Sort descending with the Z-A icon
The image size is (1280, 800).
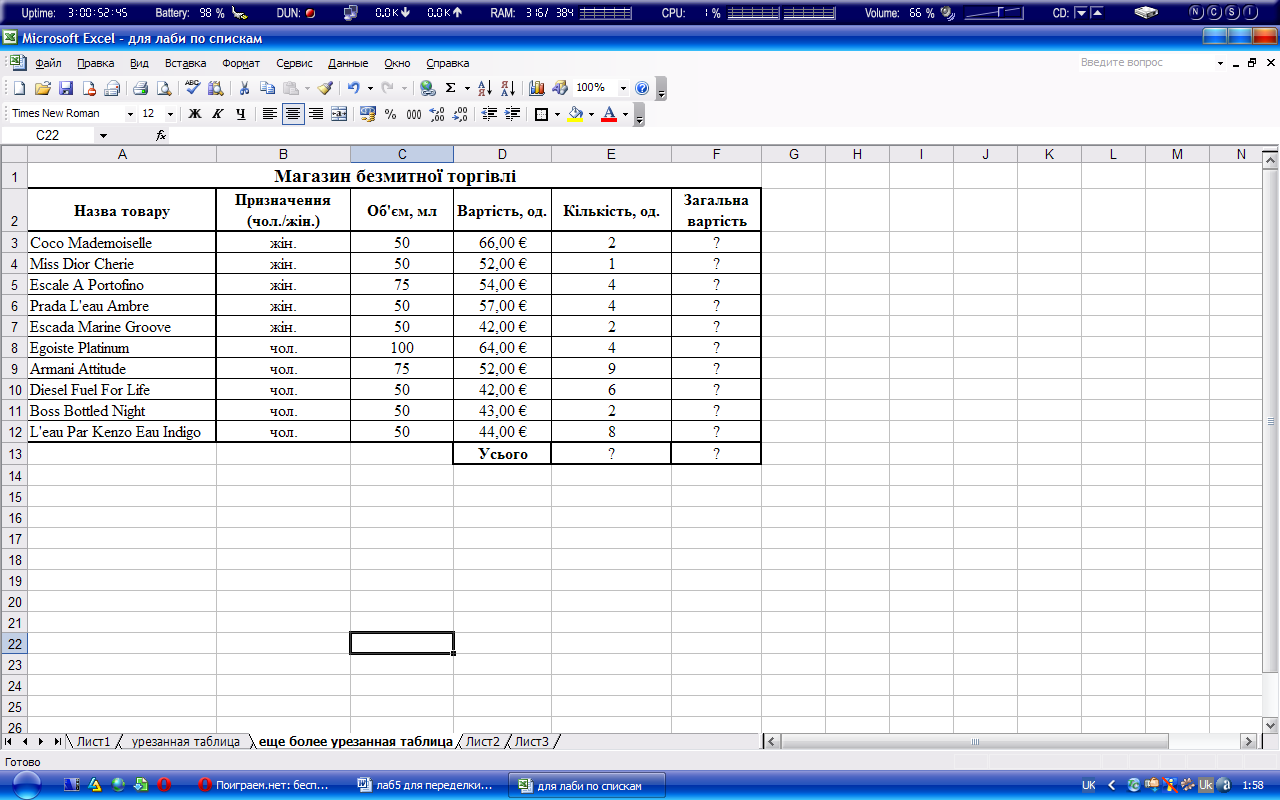tap(508, 88)
